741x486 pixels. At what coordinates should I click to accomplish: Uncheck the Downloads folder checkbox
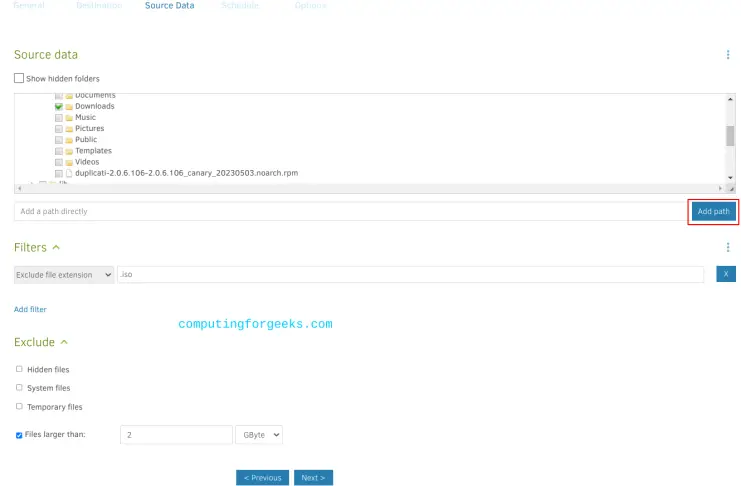59,106
